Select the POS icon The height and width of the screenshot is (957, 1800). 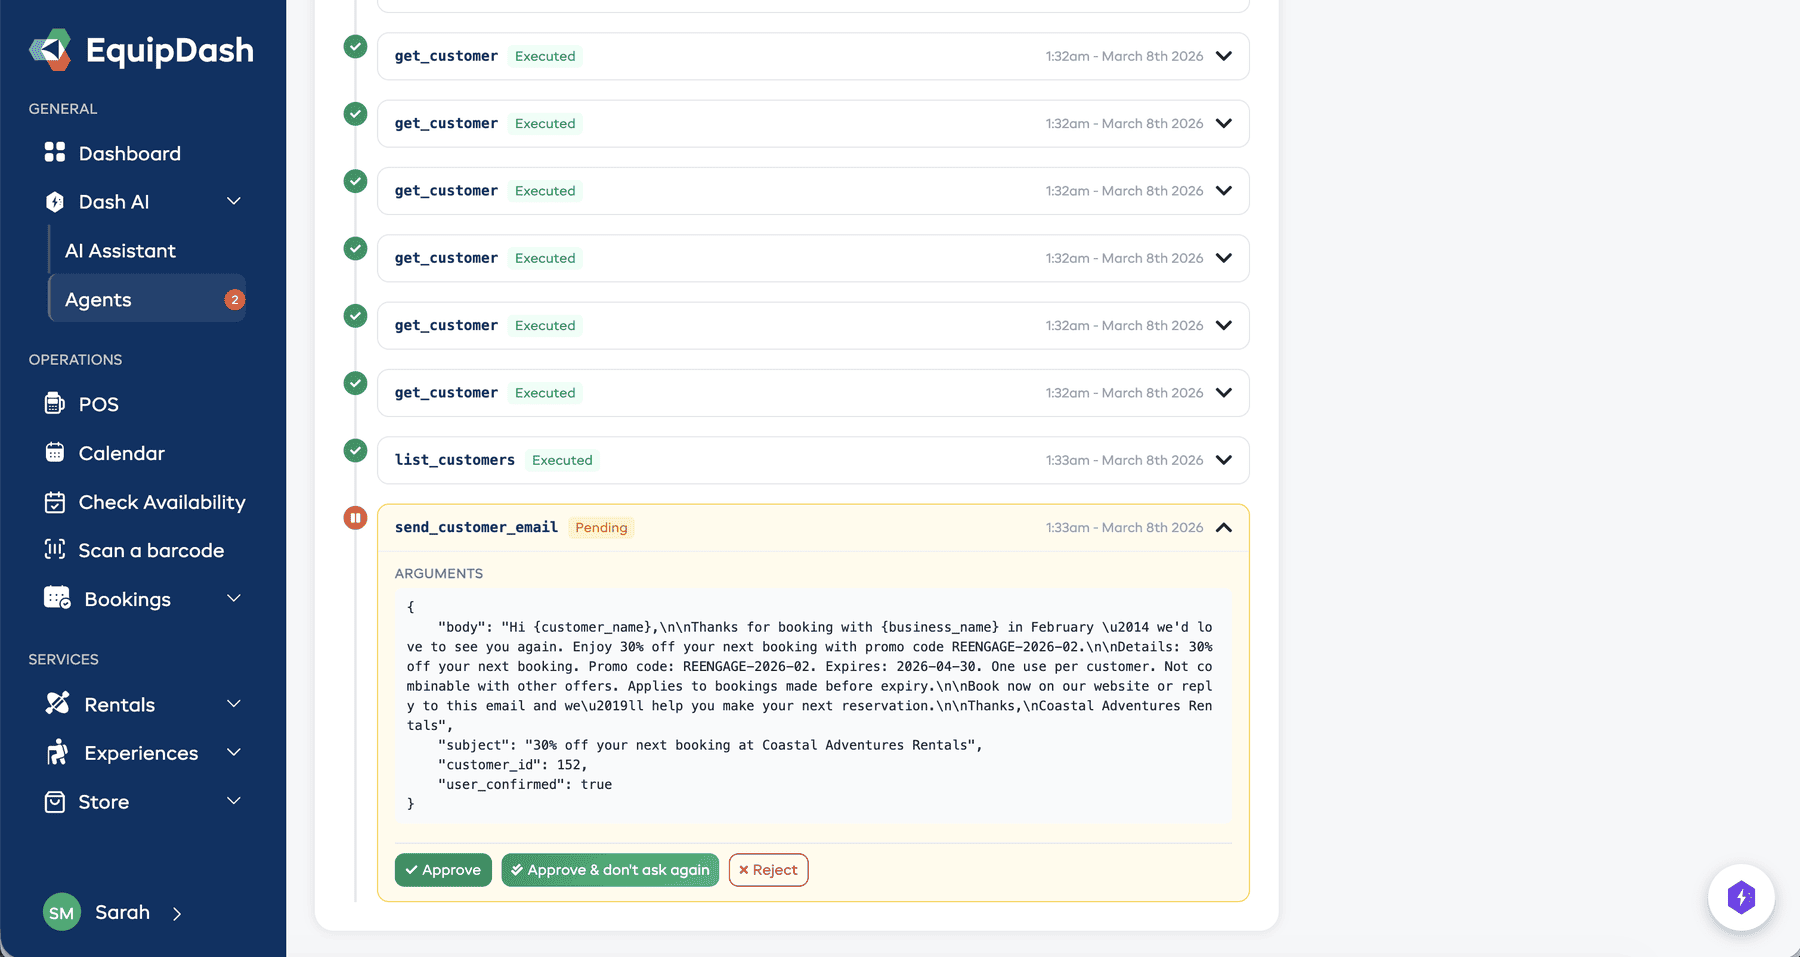point(56,403)
